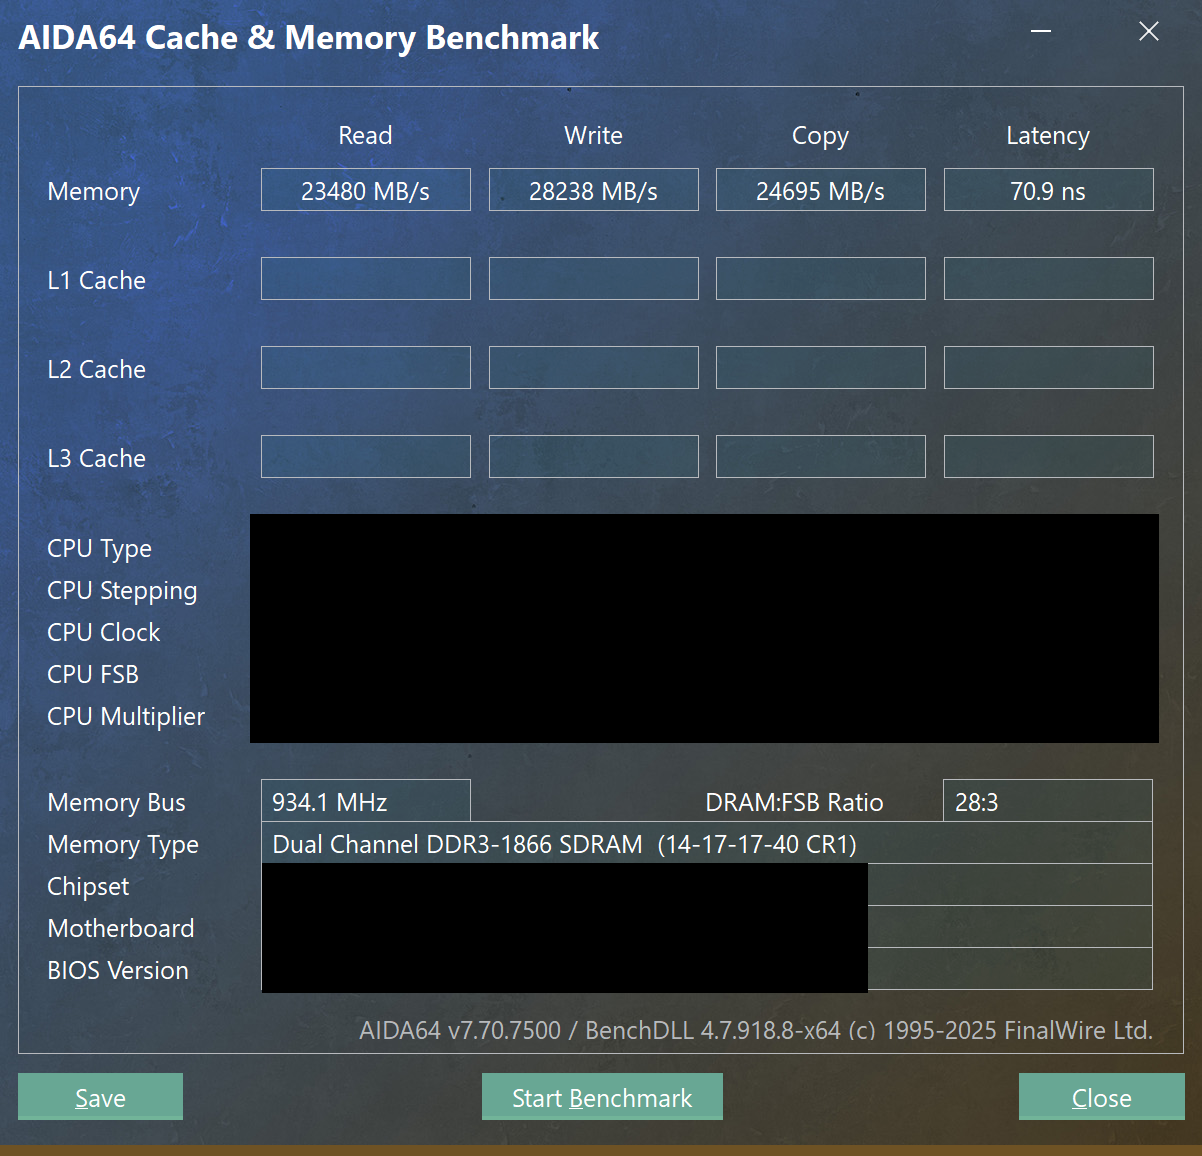Viewport: 1202px width, 1156px height.
Task: Select the DRAM:FSB Ratio value 28:3
Action: point(1048,801)
